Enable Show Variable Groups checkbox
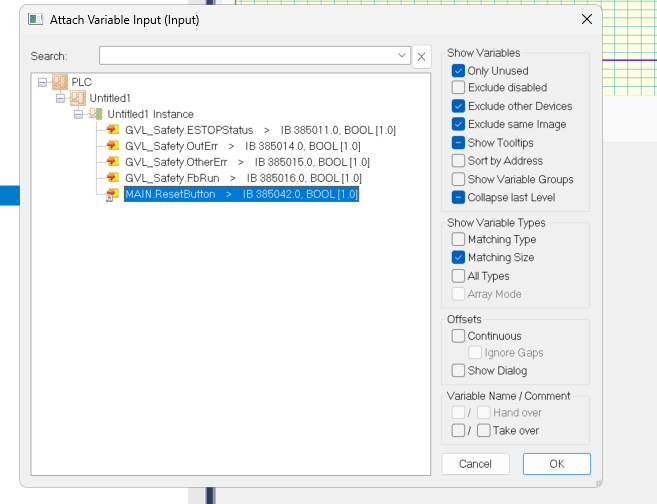Image resolution: width=657 pixels, height=504 pixels. coord(458,179)
